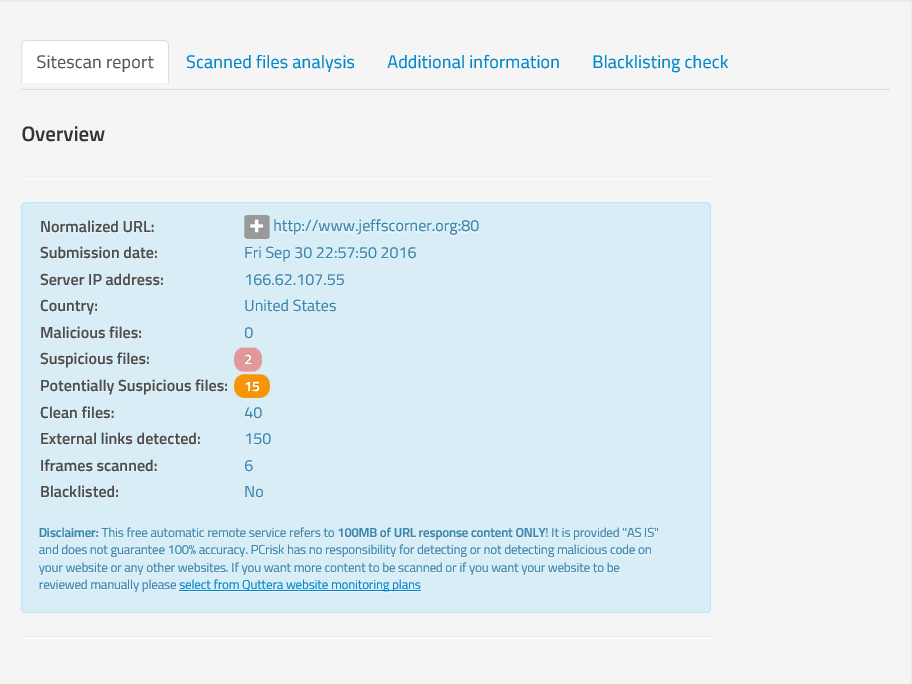Click the Potentially Suspicious files badge 15

pyautogui.click(x=252, y=386)
